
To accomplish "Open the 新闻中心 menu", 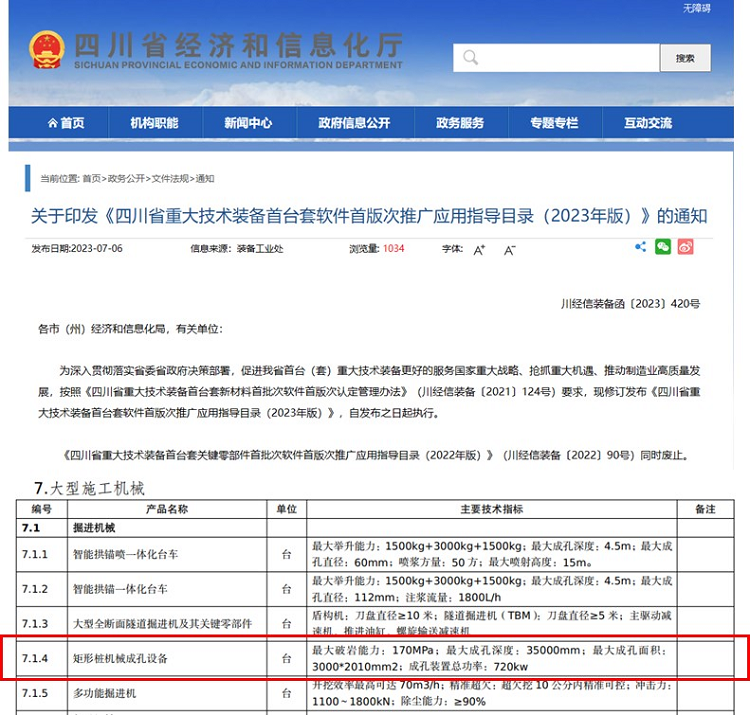I will tap(248, 123).
